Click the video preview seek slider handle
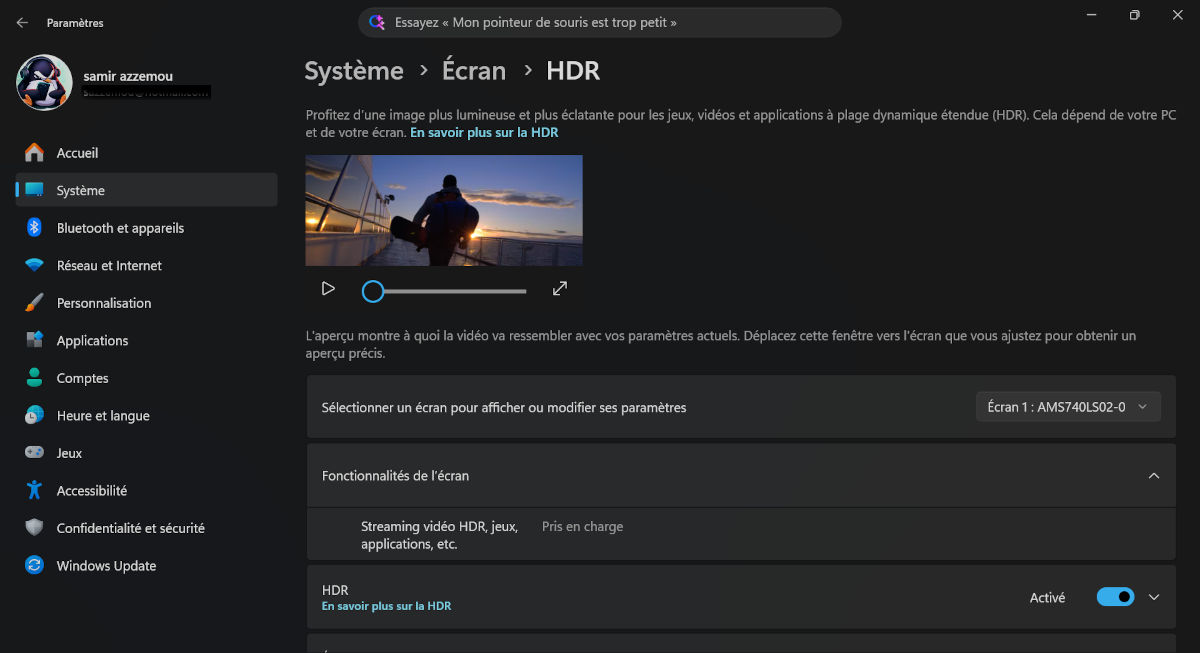This screenshot has width=1200, height=653. [x=373, y=291]
